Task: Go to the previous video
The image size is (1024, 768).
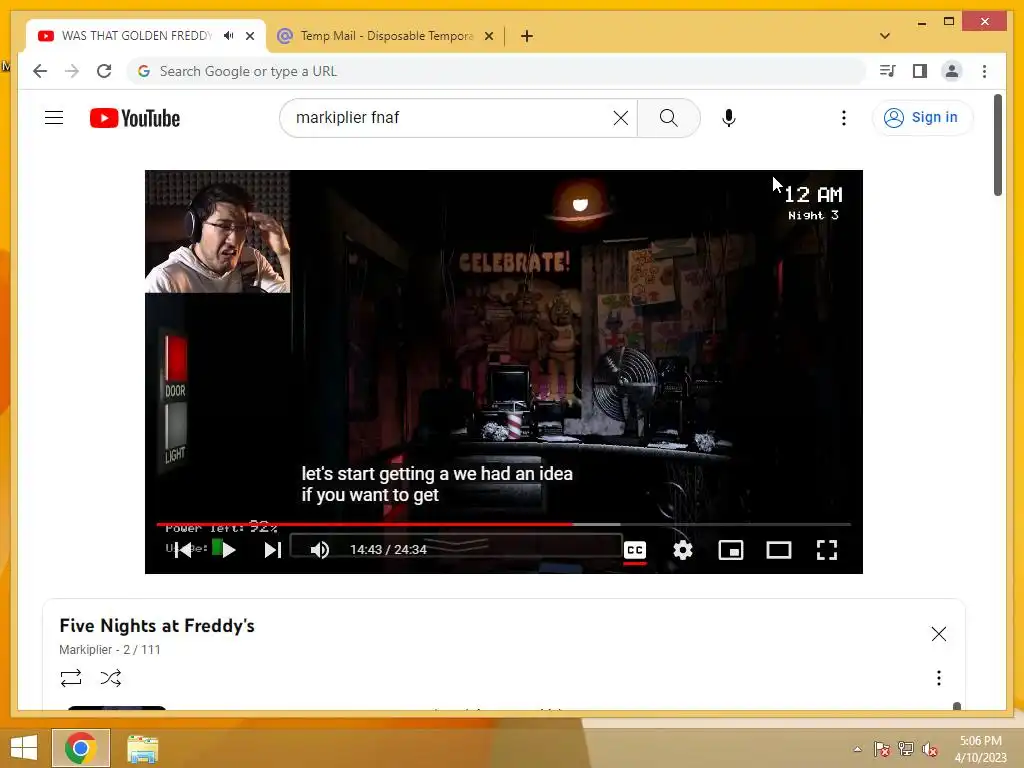Action: [x=184, y=550]
